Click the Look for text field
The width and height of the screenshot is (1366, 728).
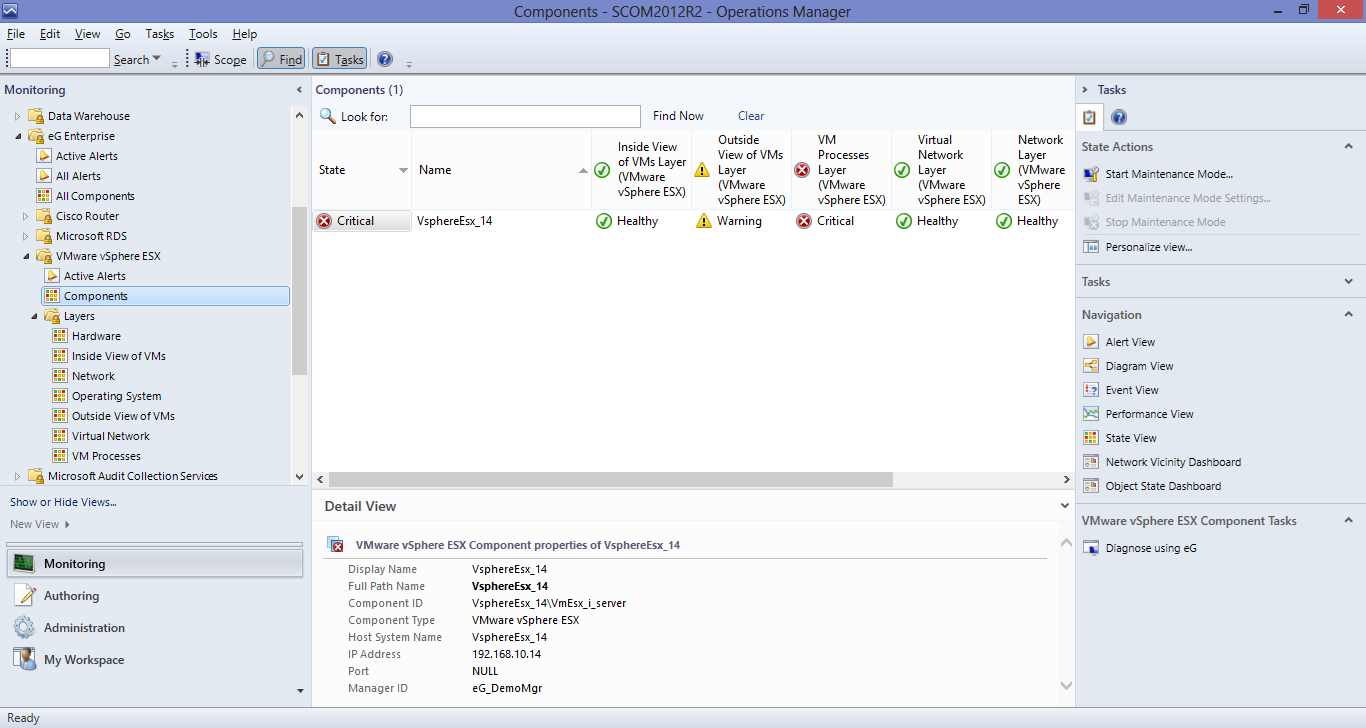(x=525, y=116)
